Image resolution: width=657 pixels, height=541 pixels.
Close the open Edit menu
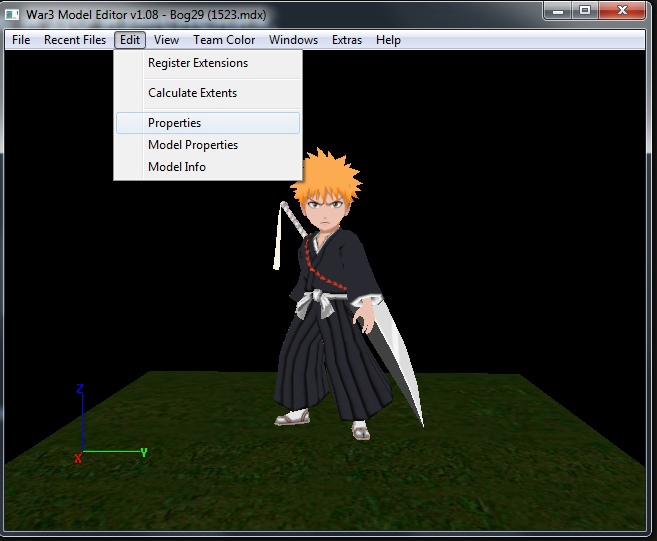pos(130,40)
